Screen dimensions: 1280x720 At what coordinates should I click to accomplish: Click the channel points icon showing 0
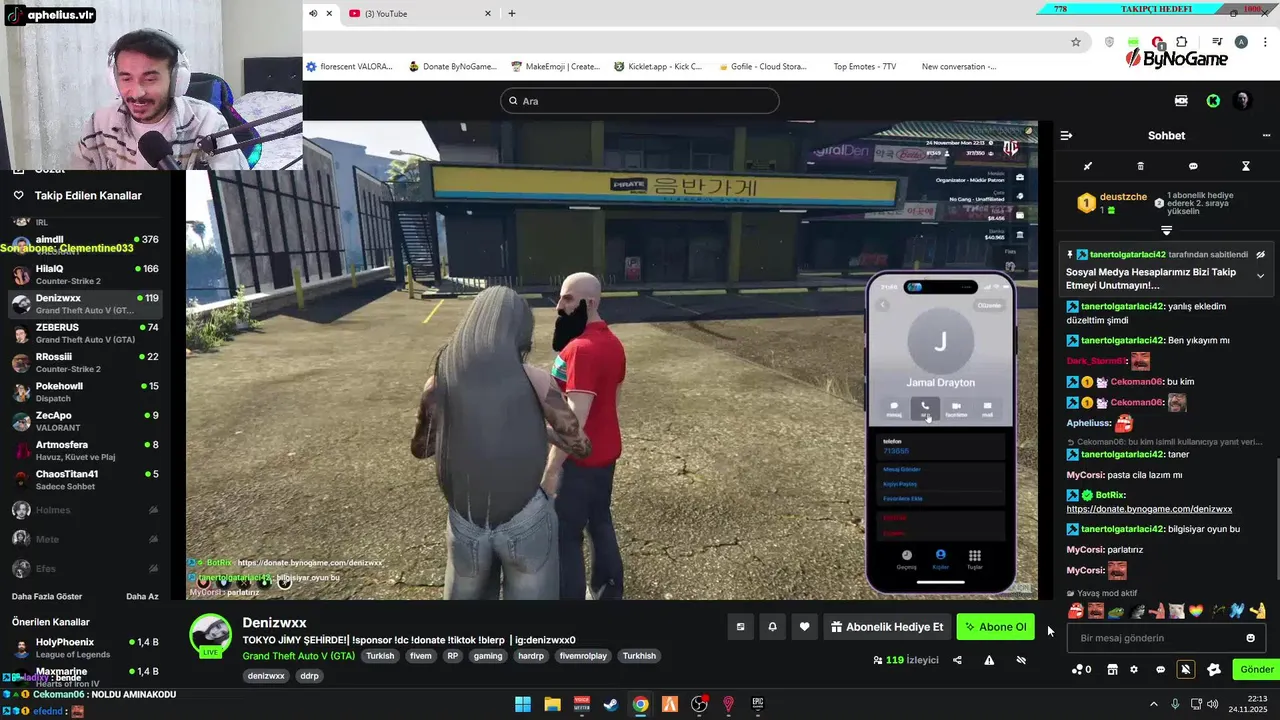(x=1081, y=670)
